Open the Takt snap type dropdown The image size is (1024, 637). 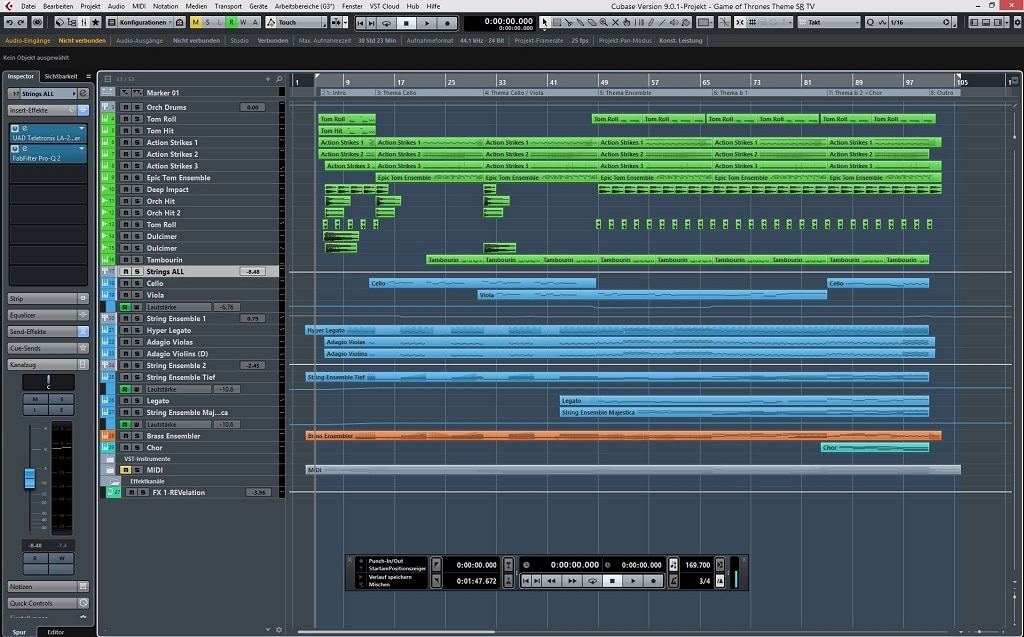(829, 22)
